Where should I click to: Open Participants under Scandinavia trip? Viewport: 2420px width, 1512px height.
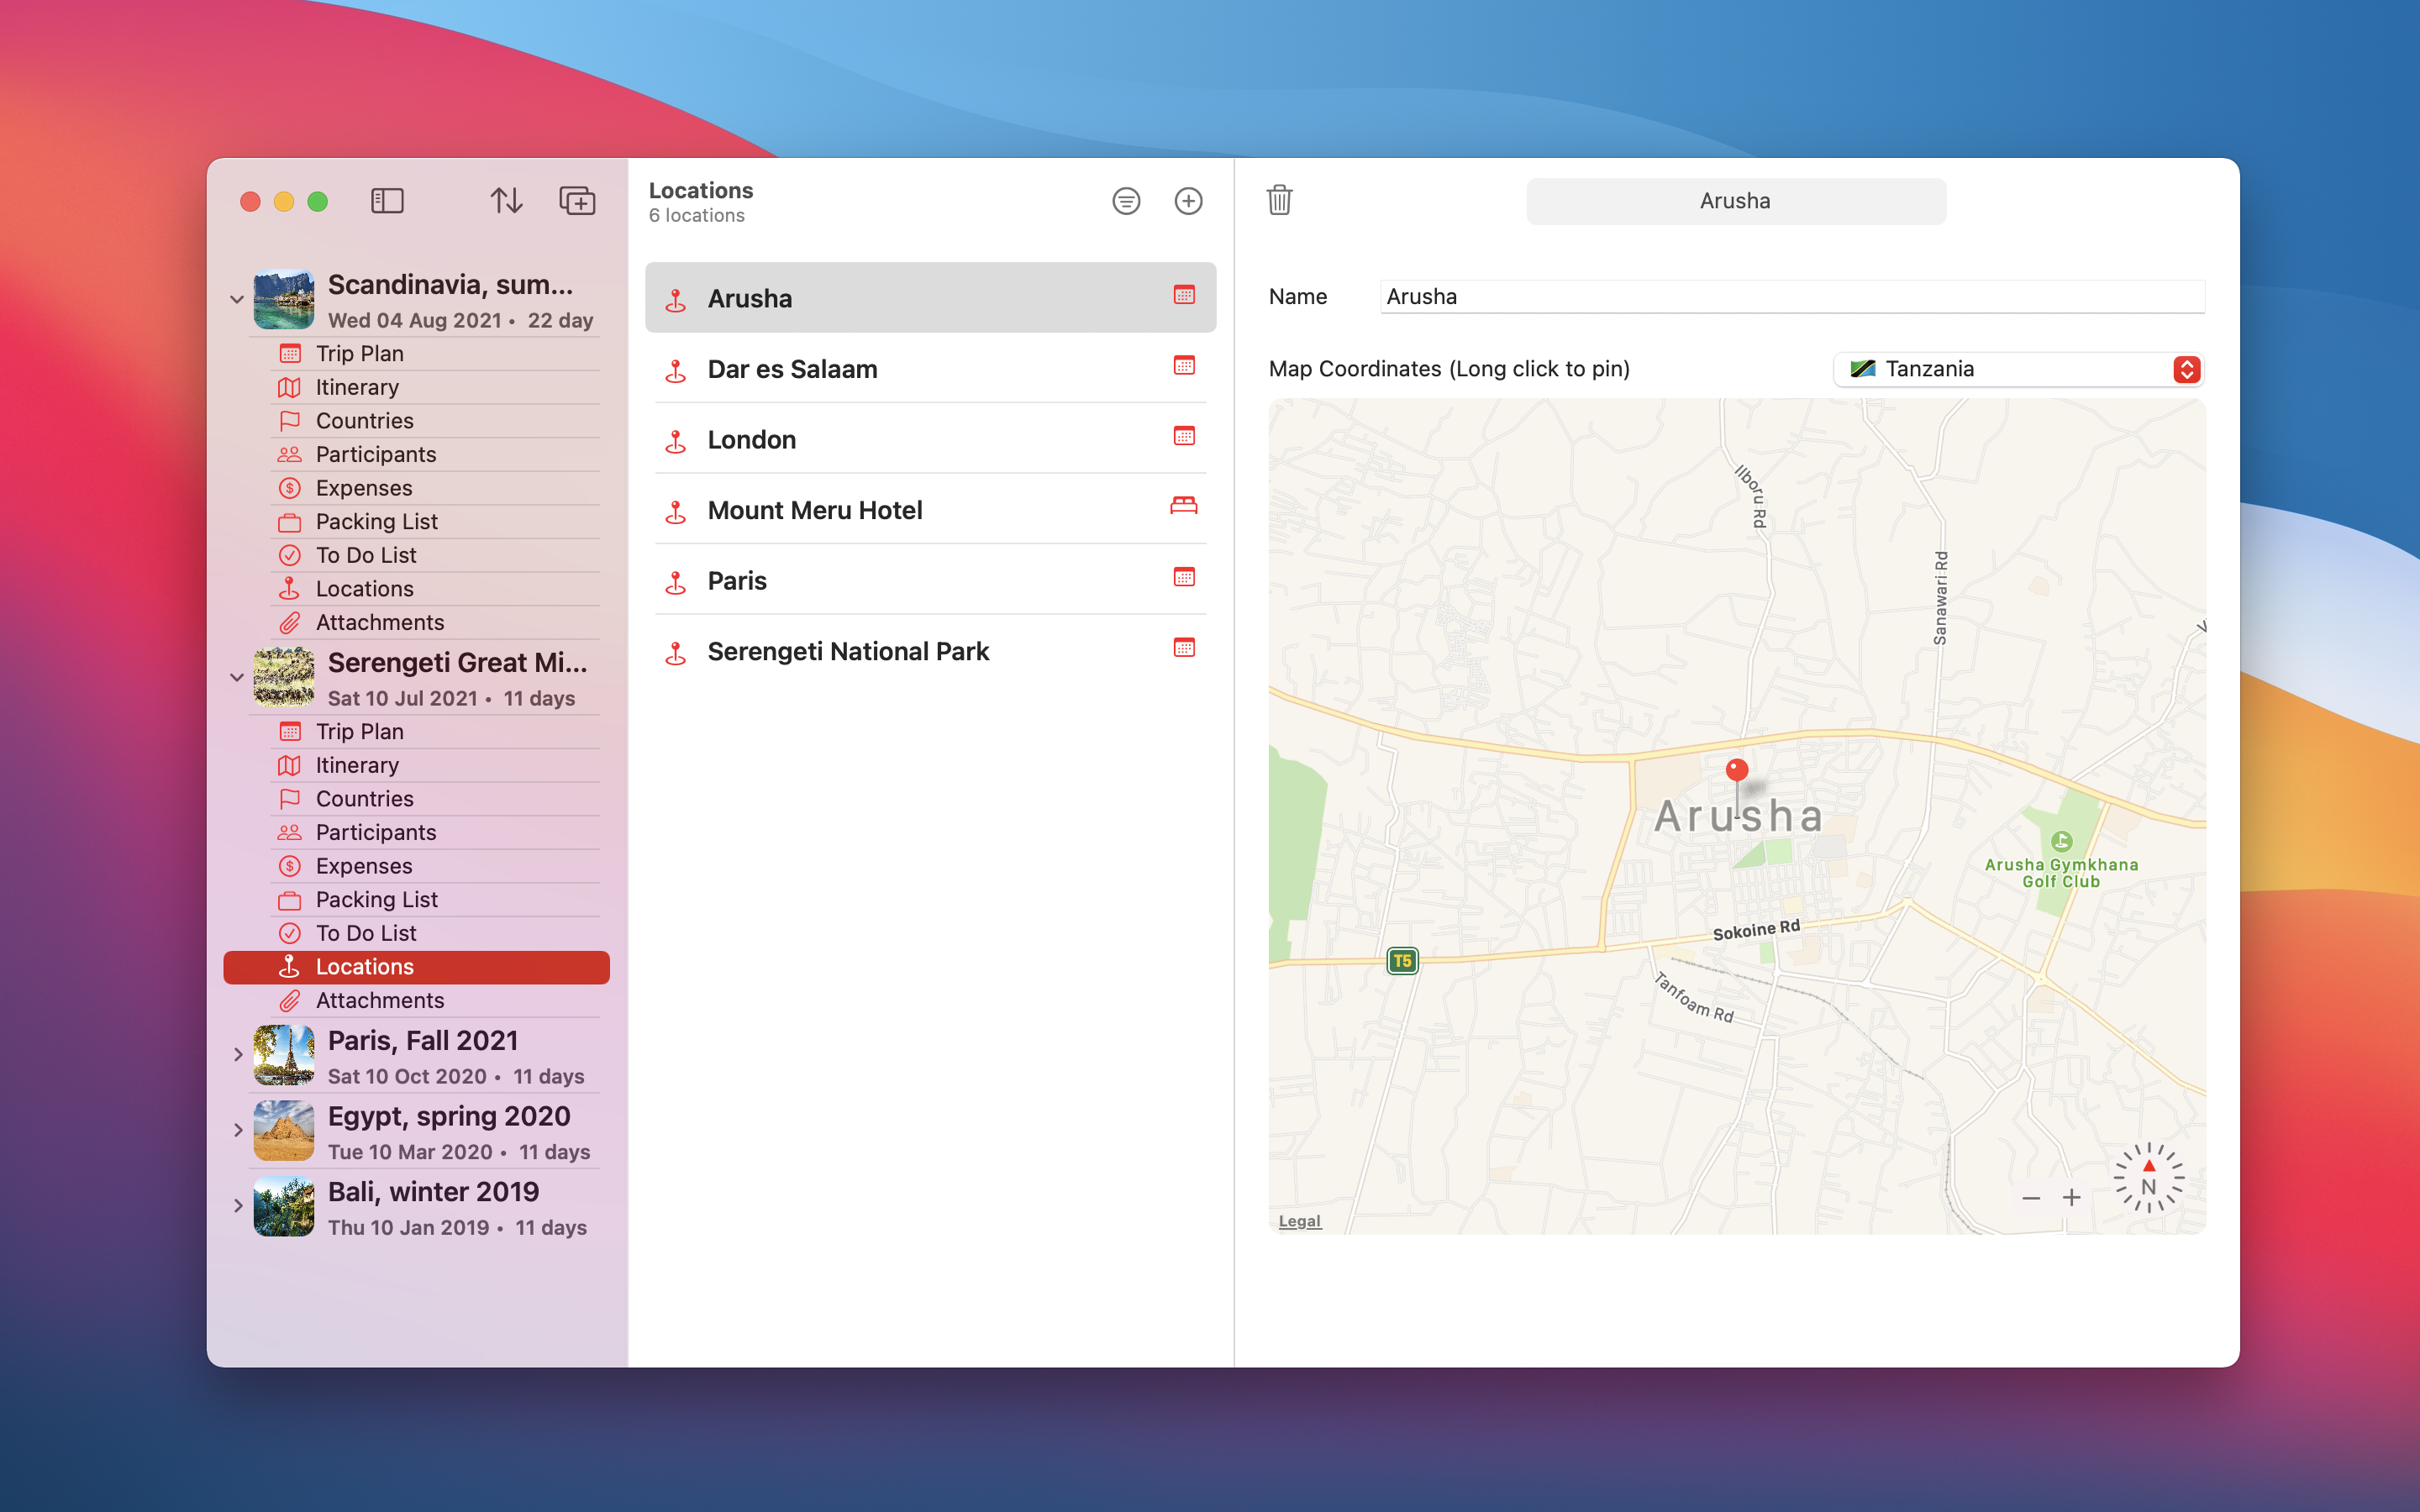click(x=416, y=455)
